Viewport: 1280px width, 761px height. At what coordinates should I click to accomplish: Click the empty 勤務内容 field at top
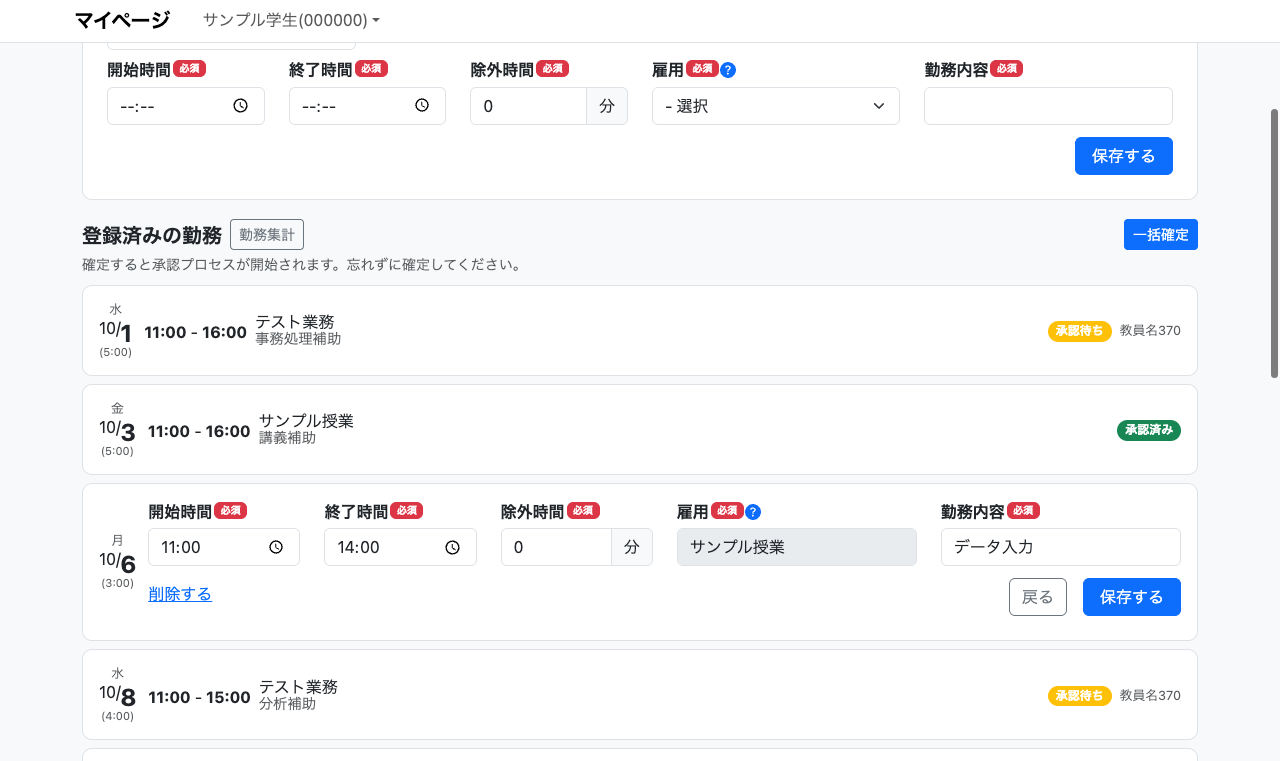(1047, 106)
